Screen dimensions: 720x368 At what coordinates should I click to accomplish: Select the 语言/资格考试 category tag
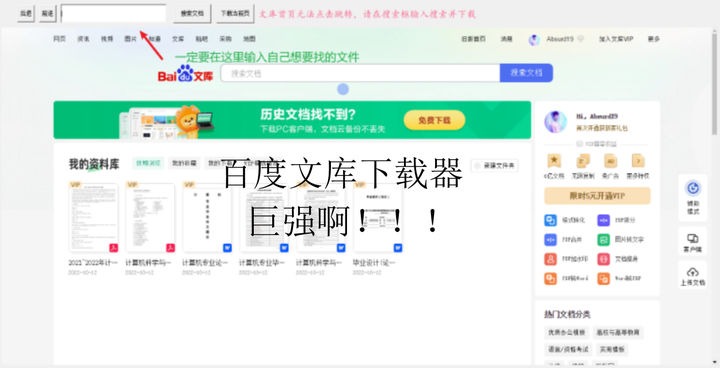point(568,350)
